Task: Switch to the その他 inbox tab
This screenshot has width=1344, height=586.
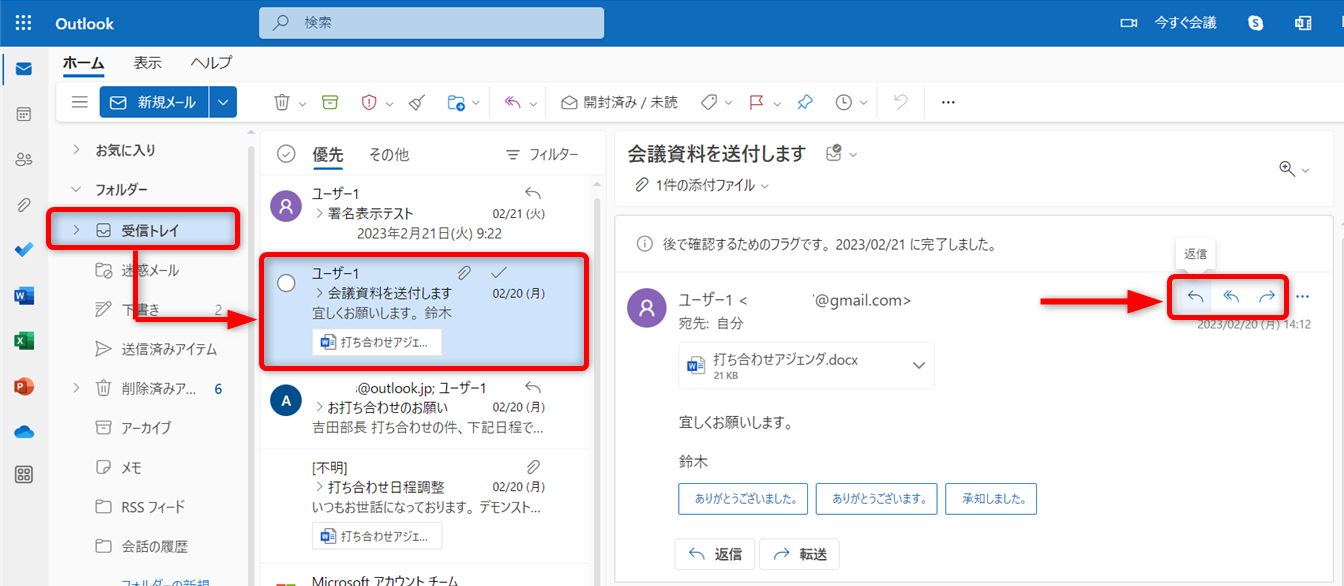Action: 388,155
